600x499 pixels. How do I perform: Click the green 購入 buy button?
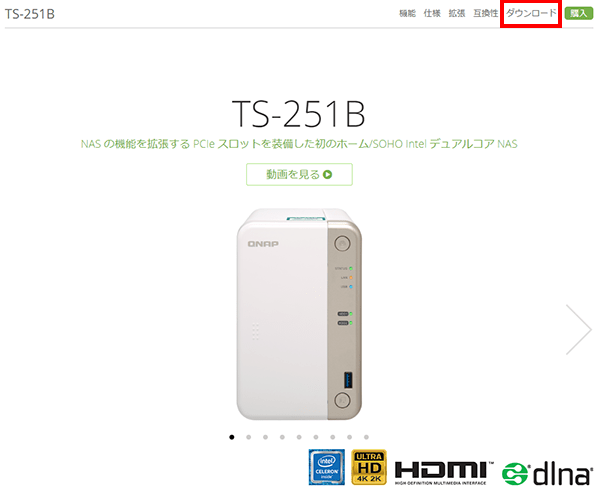click(x=579, y=13)
